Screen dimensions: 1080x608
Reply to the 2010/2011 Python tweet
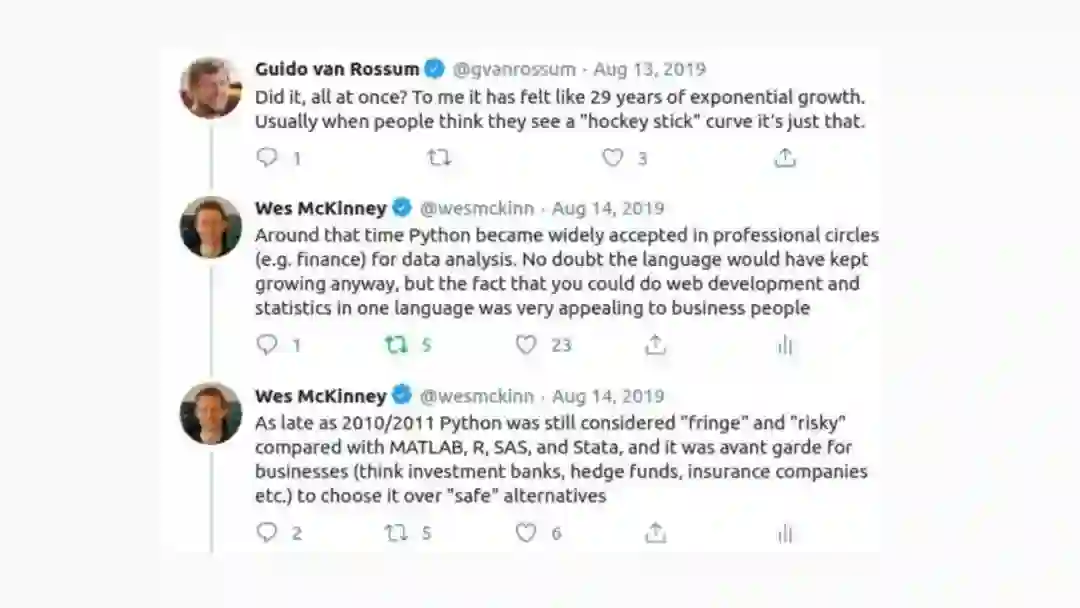tap(267, 533)
